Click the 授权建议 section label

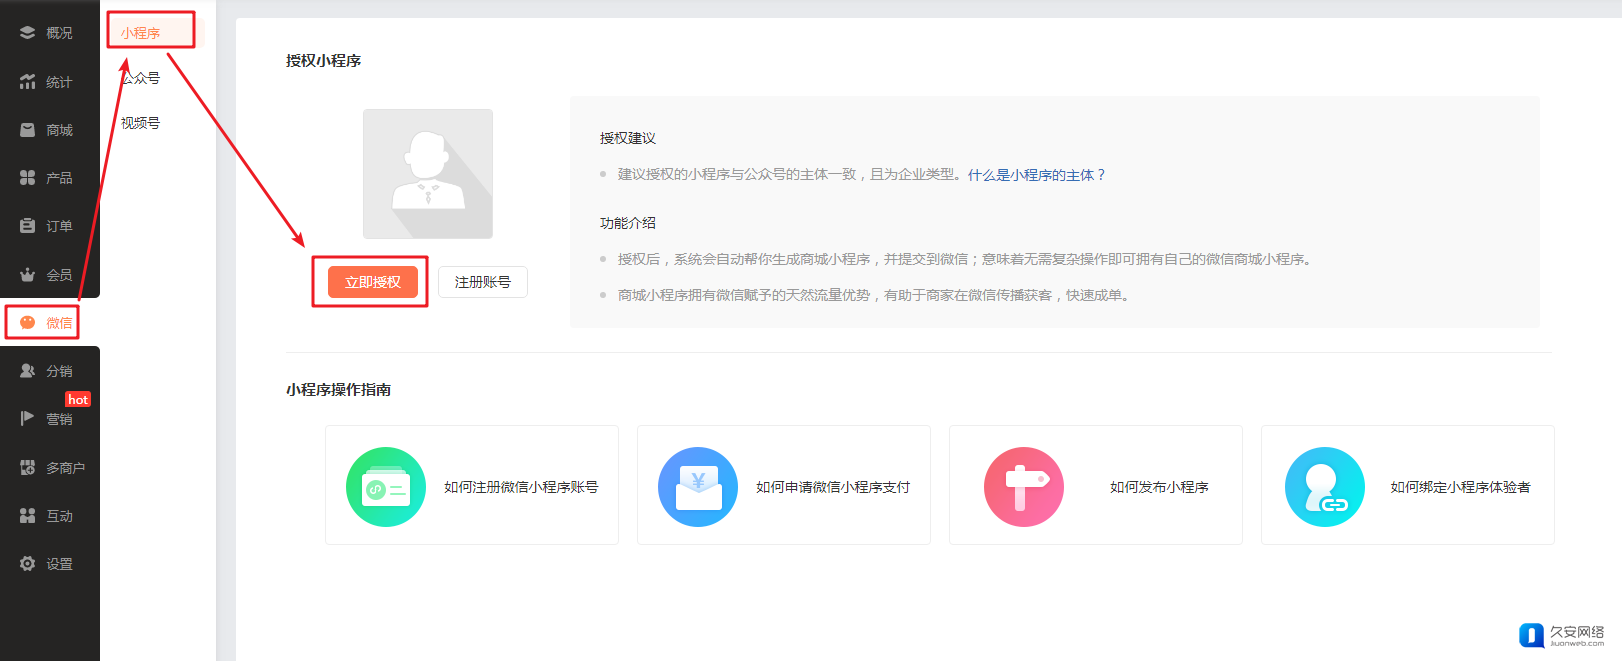(628, 138)
